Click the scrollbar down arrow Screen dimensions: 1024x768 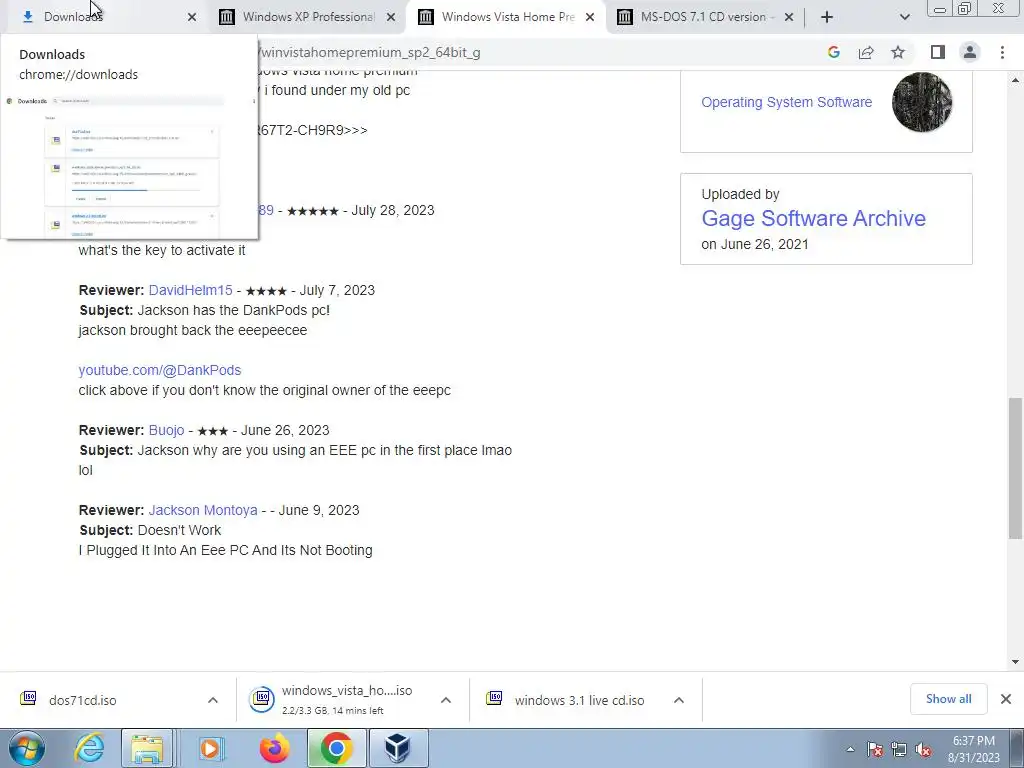pos(1016,662)
